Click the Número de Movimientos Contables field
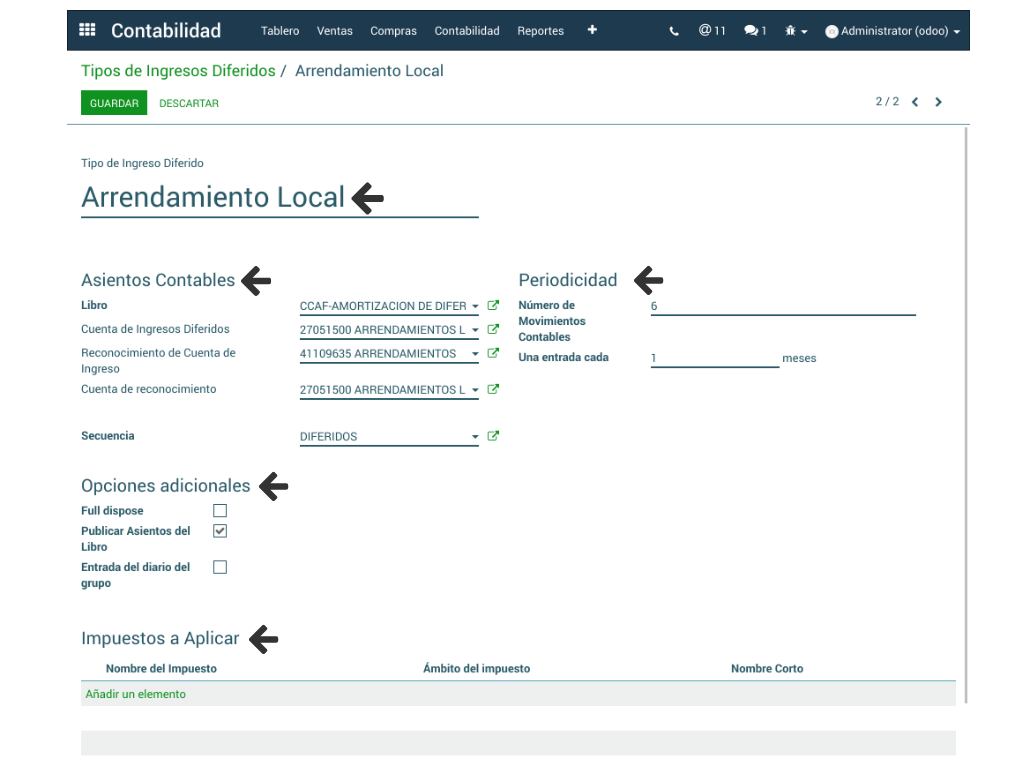The image size is (1023, 767). [x=782, y=306]
